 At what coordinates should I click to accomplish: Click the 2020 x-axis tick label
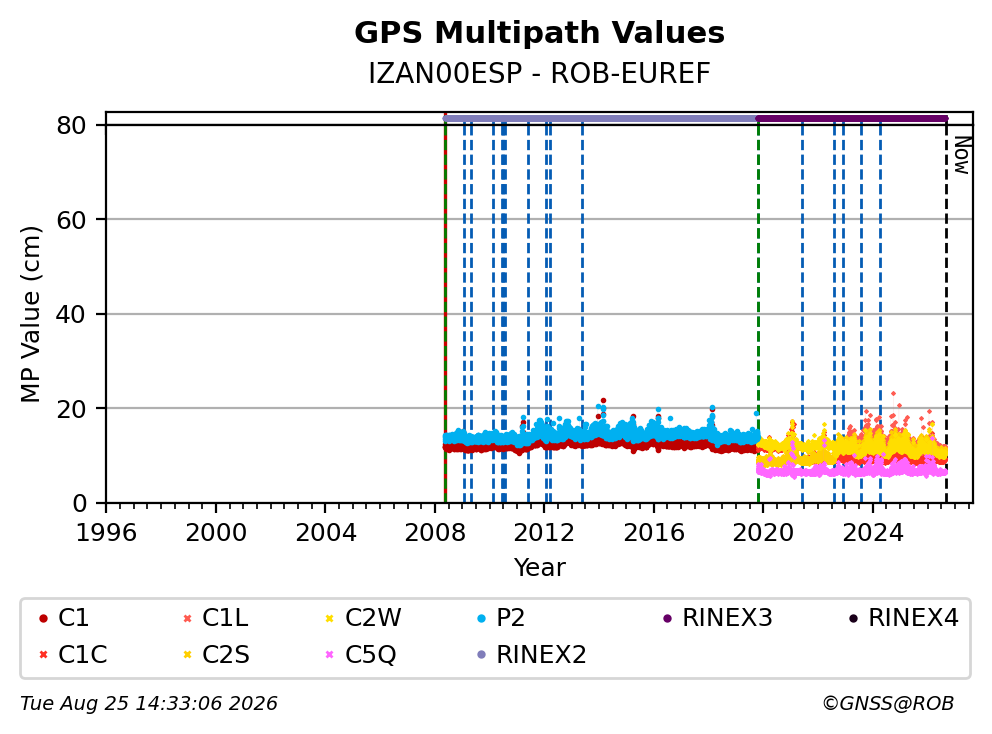(762, 533)
